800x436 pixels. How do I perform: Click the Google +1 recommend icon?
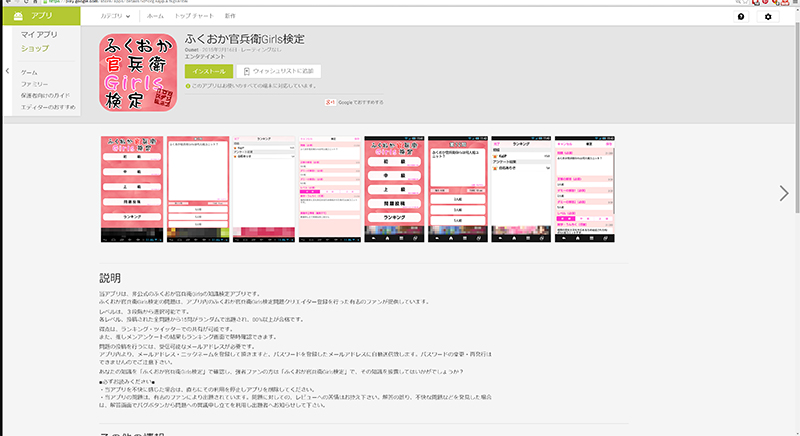329,102
